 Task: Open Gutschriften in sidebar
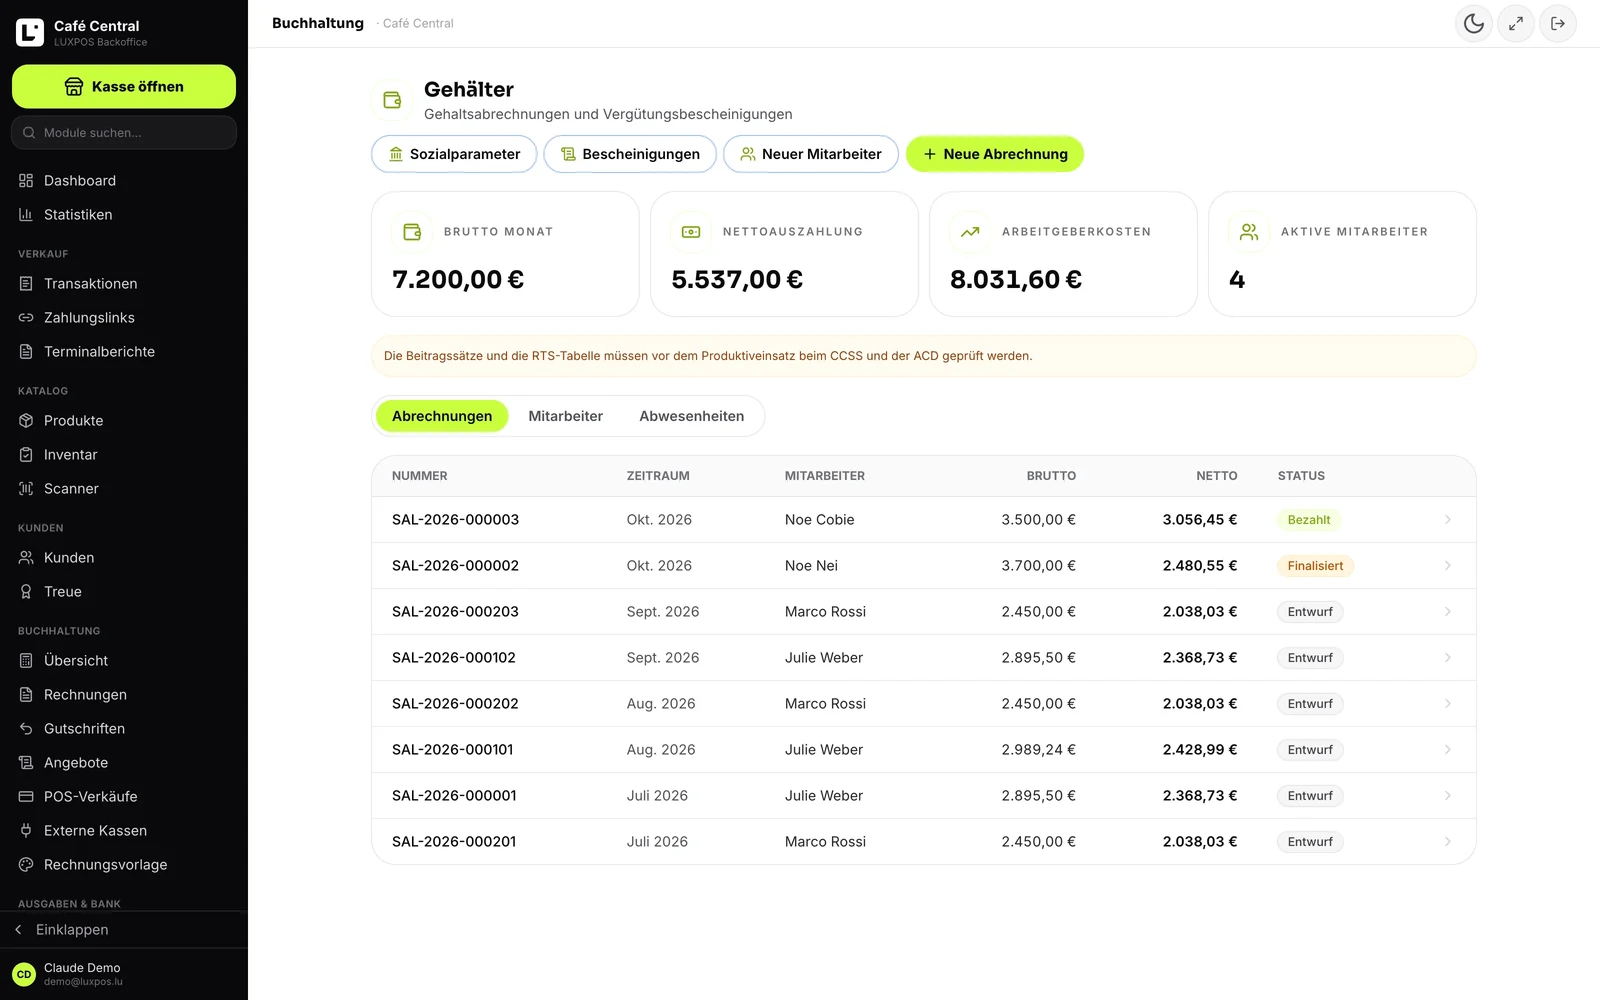click(x=124, y=728)
